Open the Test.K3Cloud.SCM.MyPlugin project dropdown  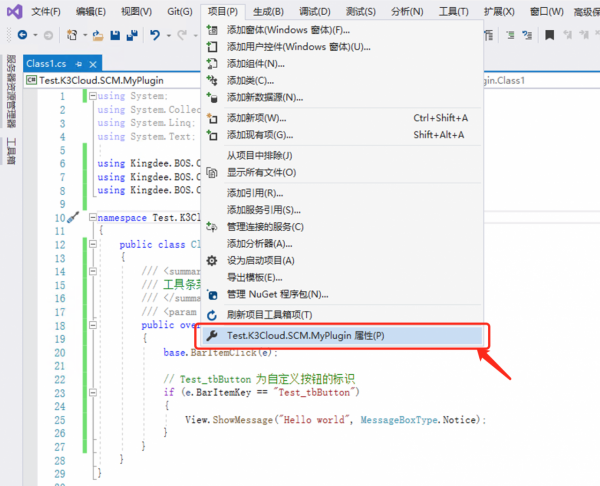click(x=100, y=79)
